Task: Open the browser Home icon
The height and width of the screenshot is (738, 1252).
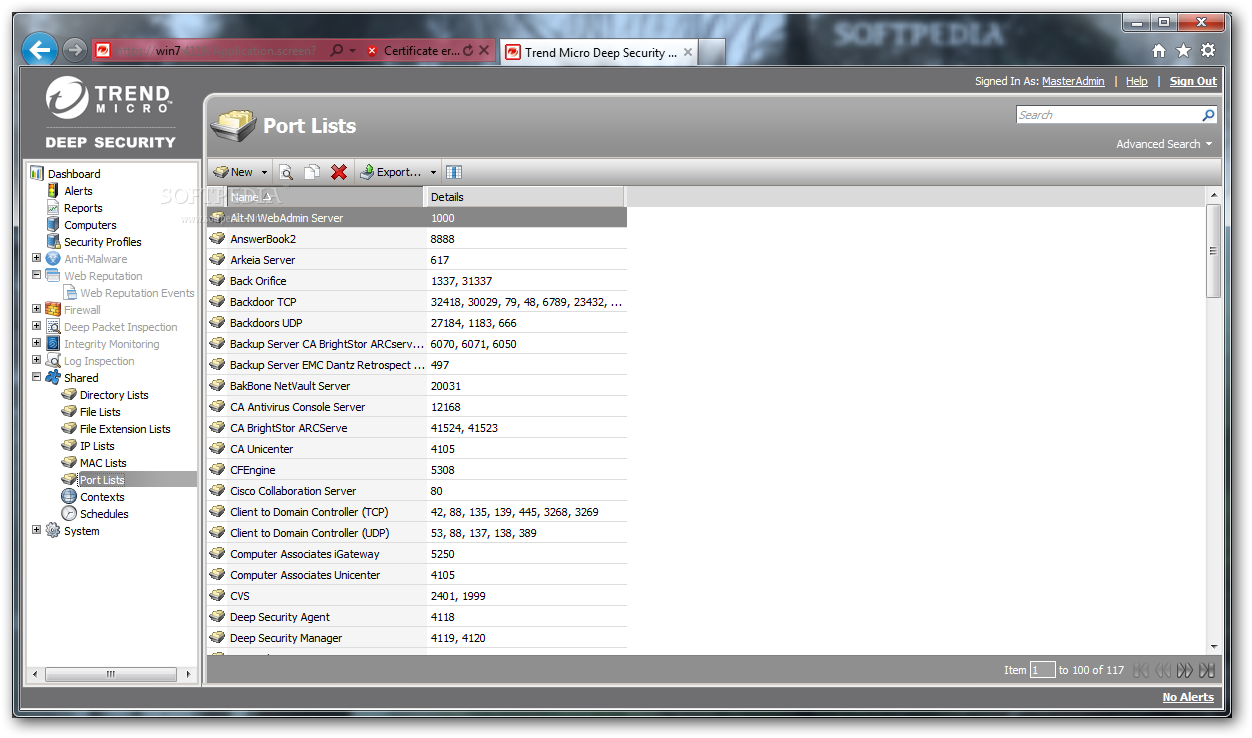Action: (x=1159, y=50)
